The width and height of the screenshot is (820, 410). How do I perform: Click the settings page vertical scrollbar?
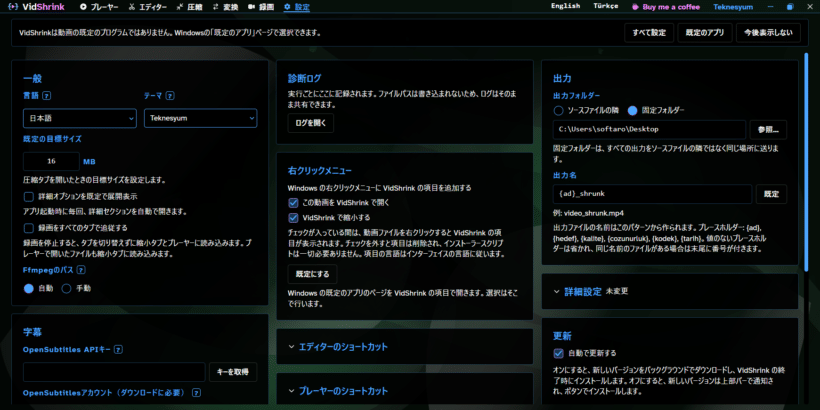click(x=806, y=161)
